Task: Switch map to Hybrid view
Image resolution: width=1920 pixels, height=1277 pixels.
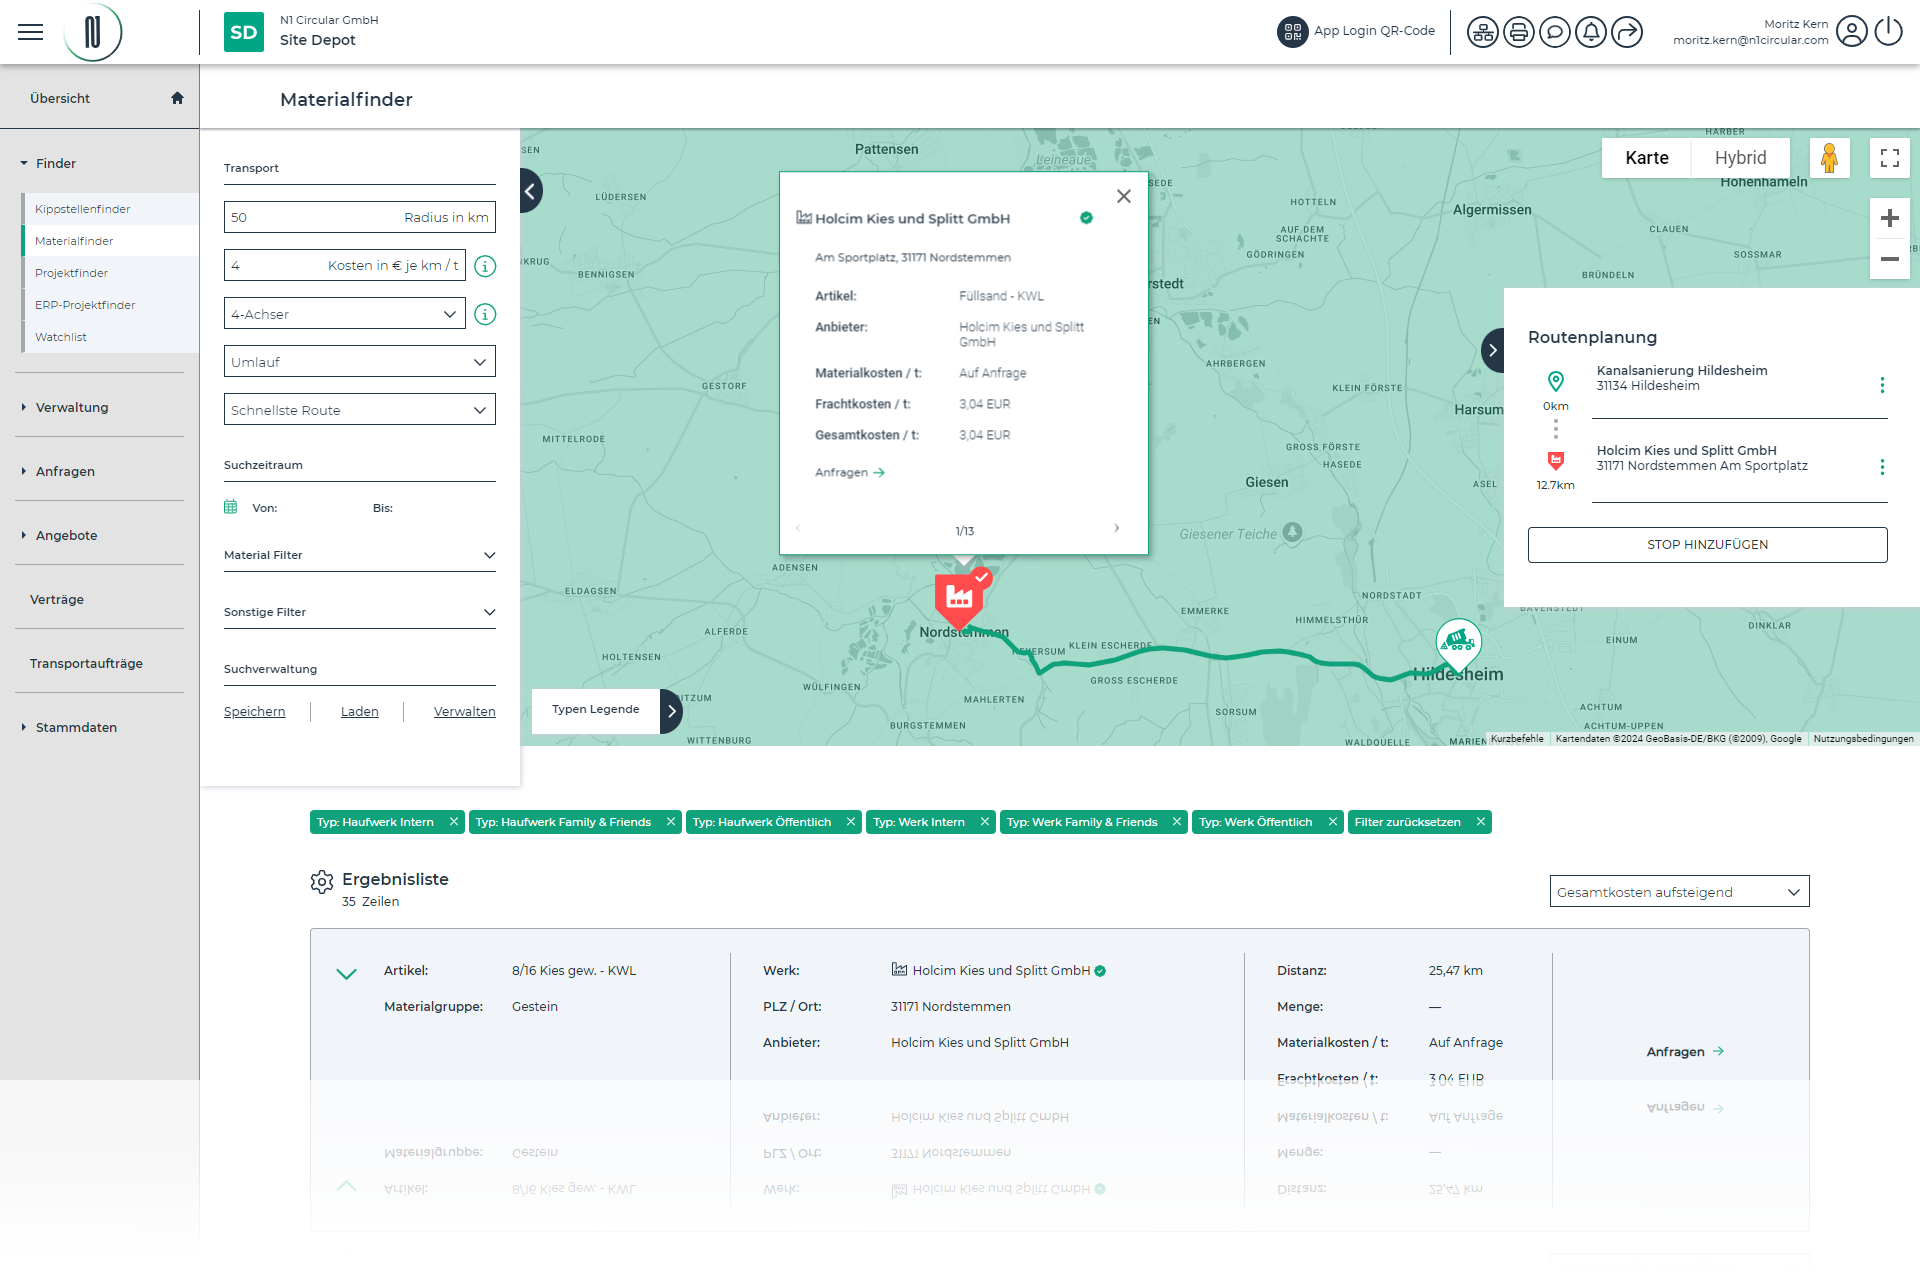Action: [1740, 158]
